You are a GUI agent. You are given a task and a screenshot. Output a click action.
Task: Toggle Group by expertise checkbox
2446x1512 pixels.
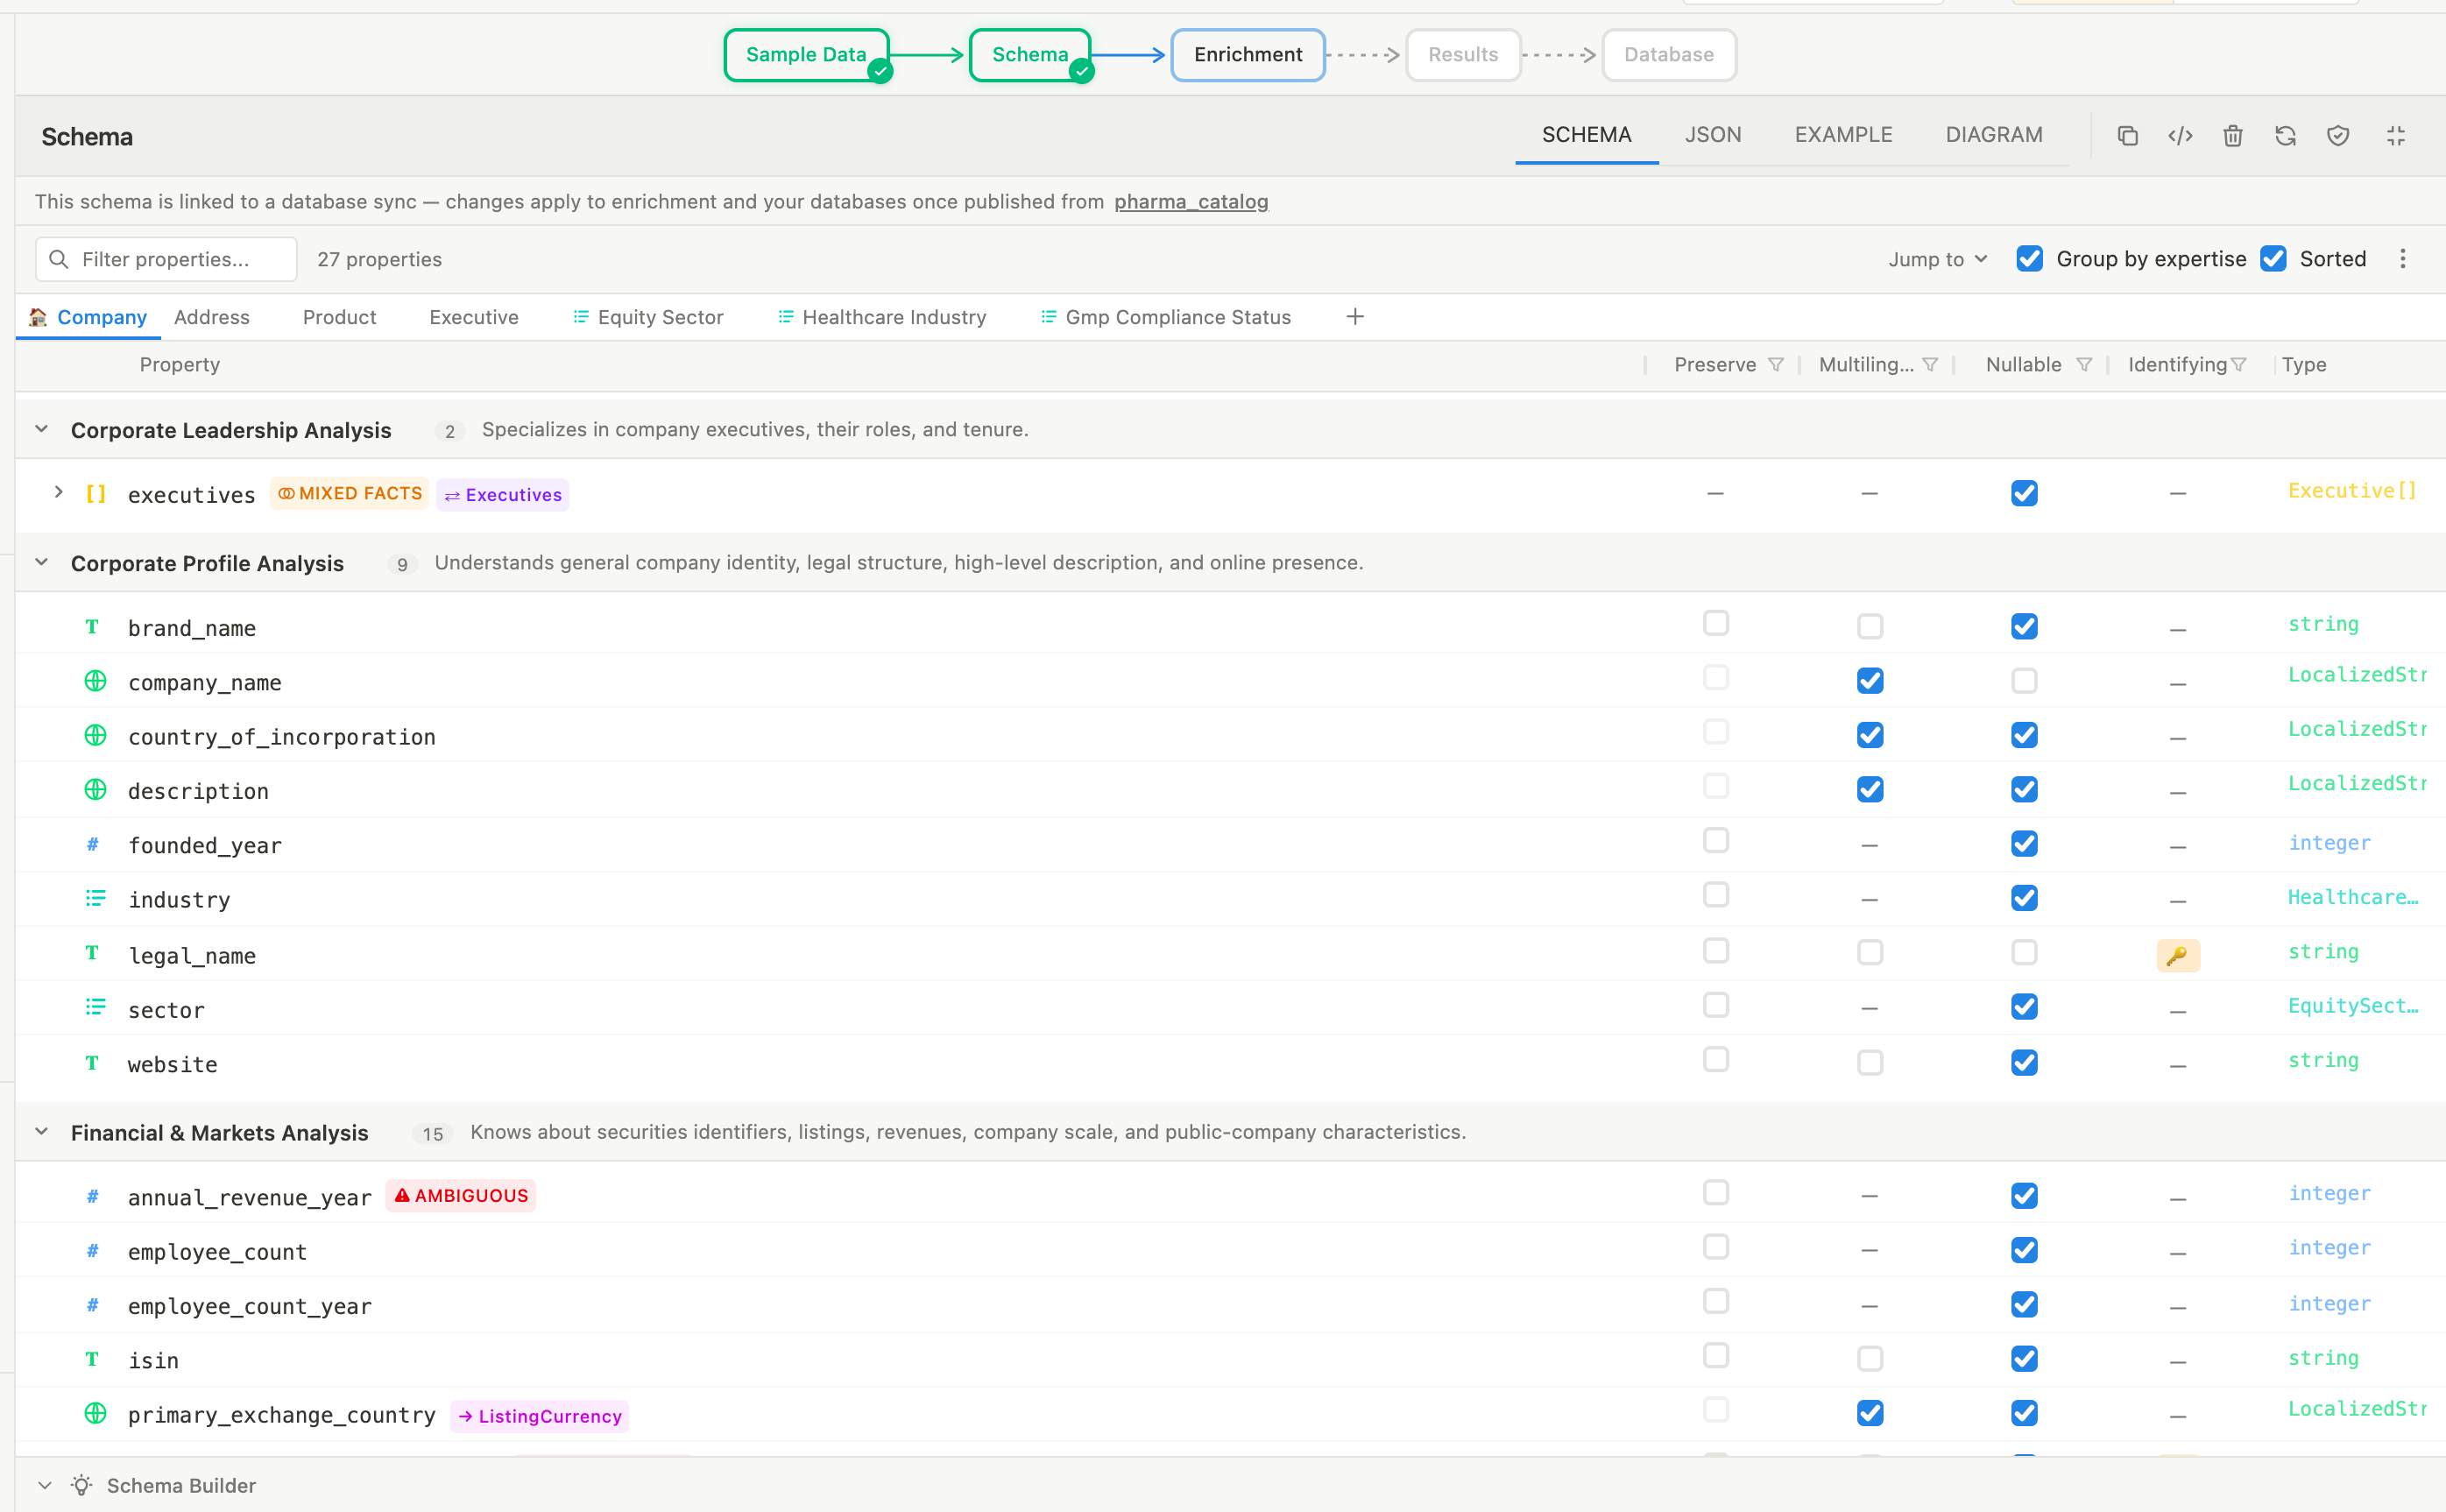[x=2029, y=259]
